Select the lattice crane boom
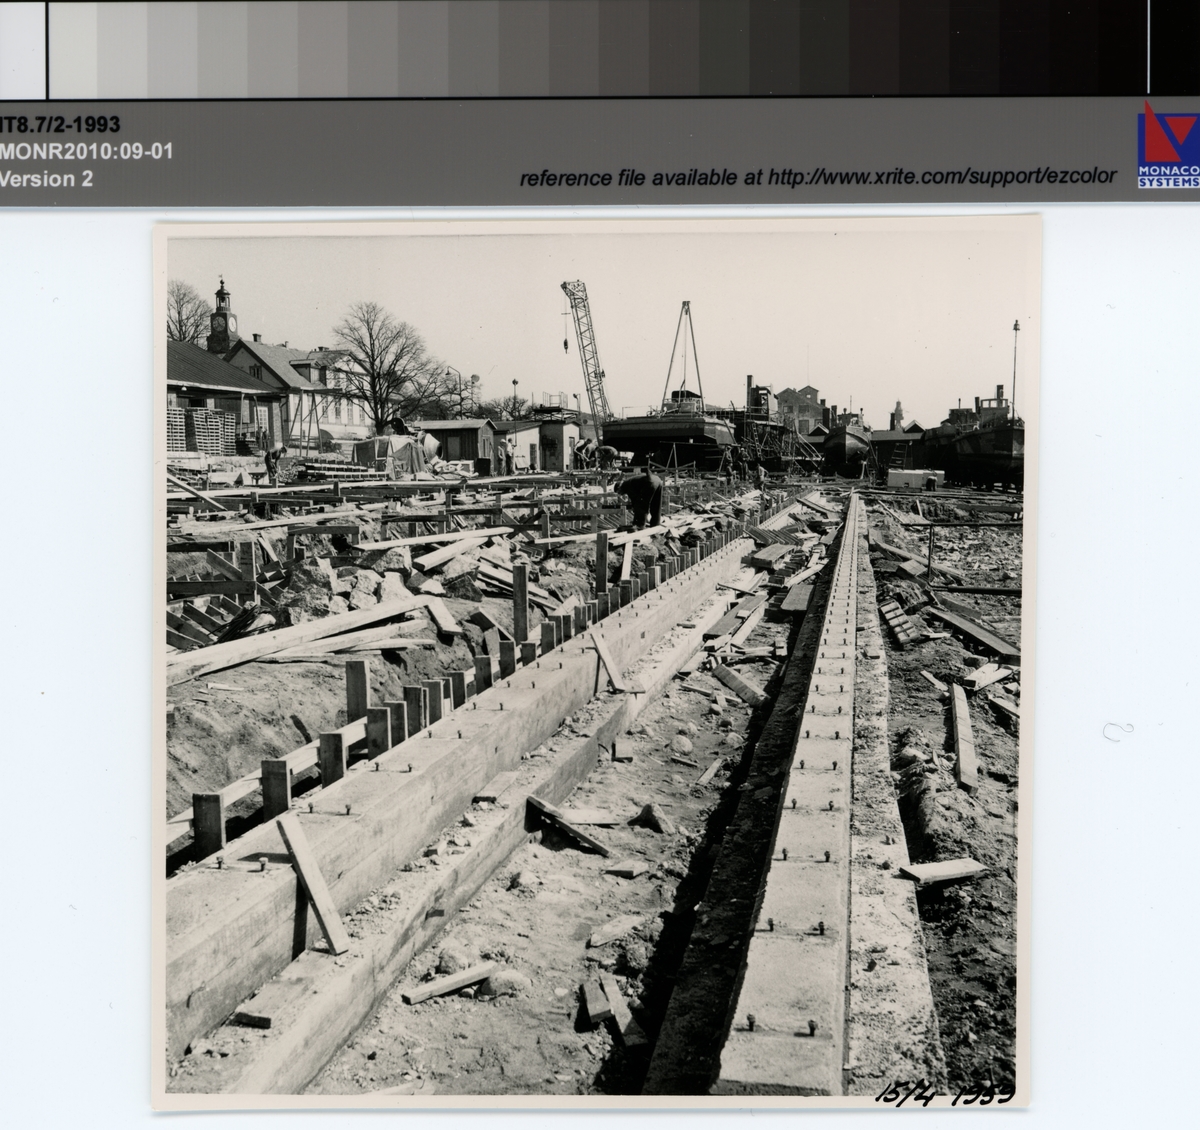 click(586, 350)
